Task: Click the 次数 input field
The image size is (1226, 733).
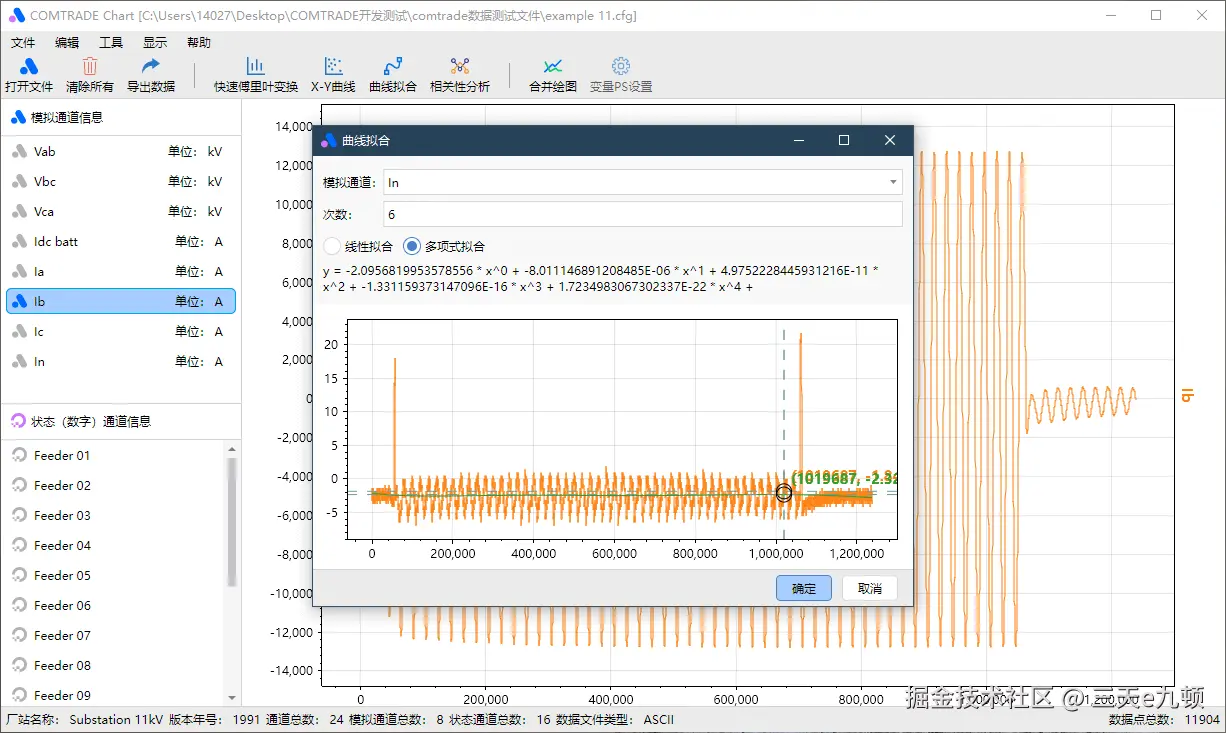Action: [x=643, y=214]
